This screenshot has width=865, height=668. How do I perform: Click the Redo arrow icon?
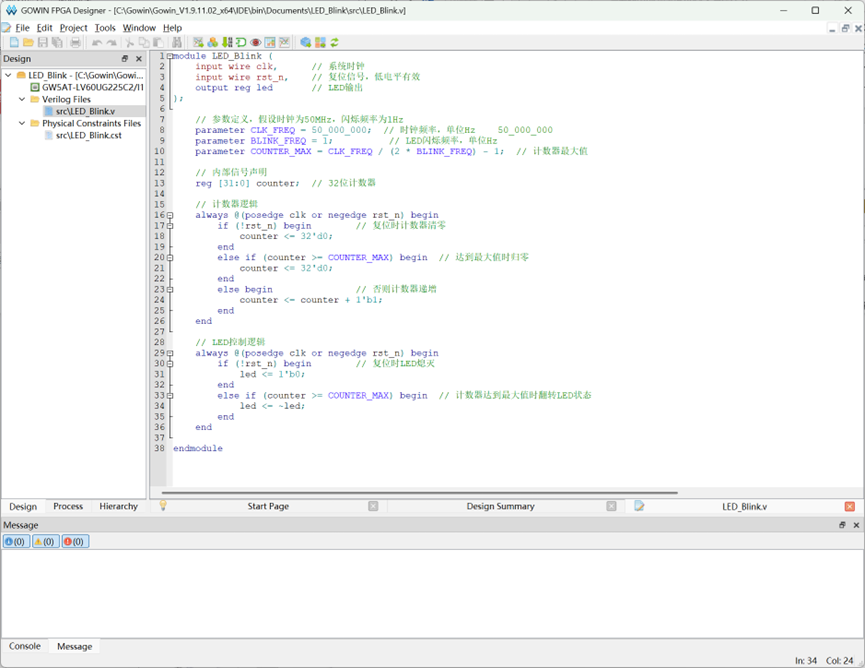click(x=111, y=42)
